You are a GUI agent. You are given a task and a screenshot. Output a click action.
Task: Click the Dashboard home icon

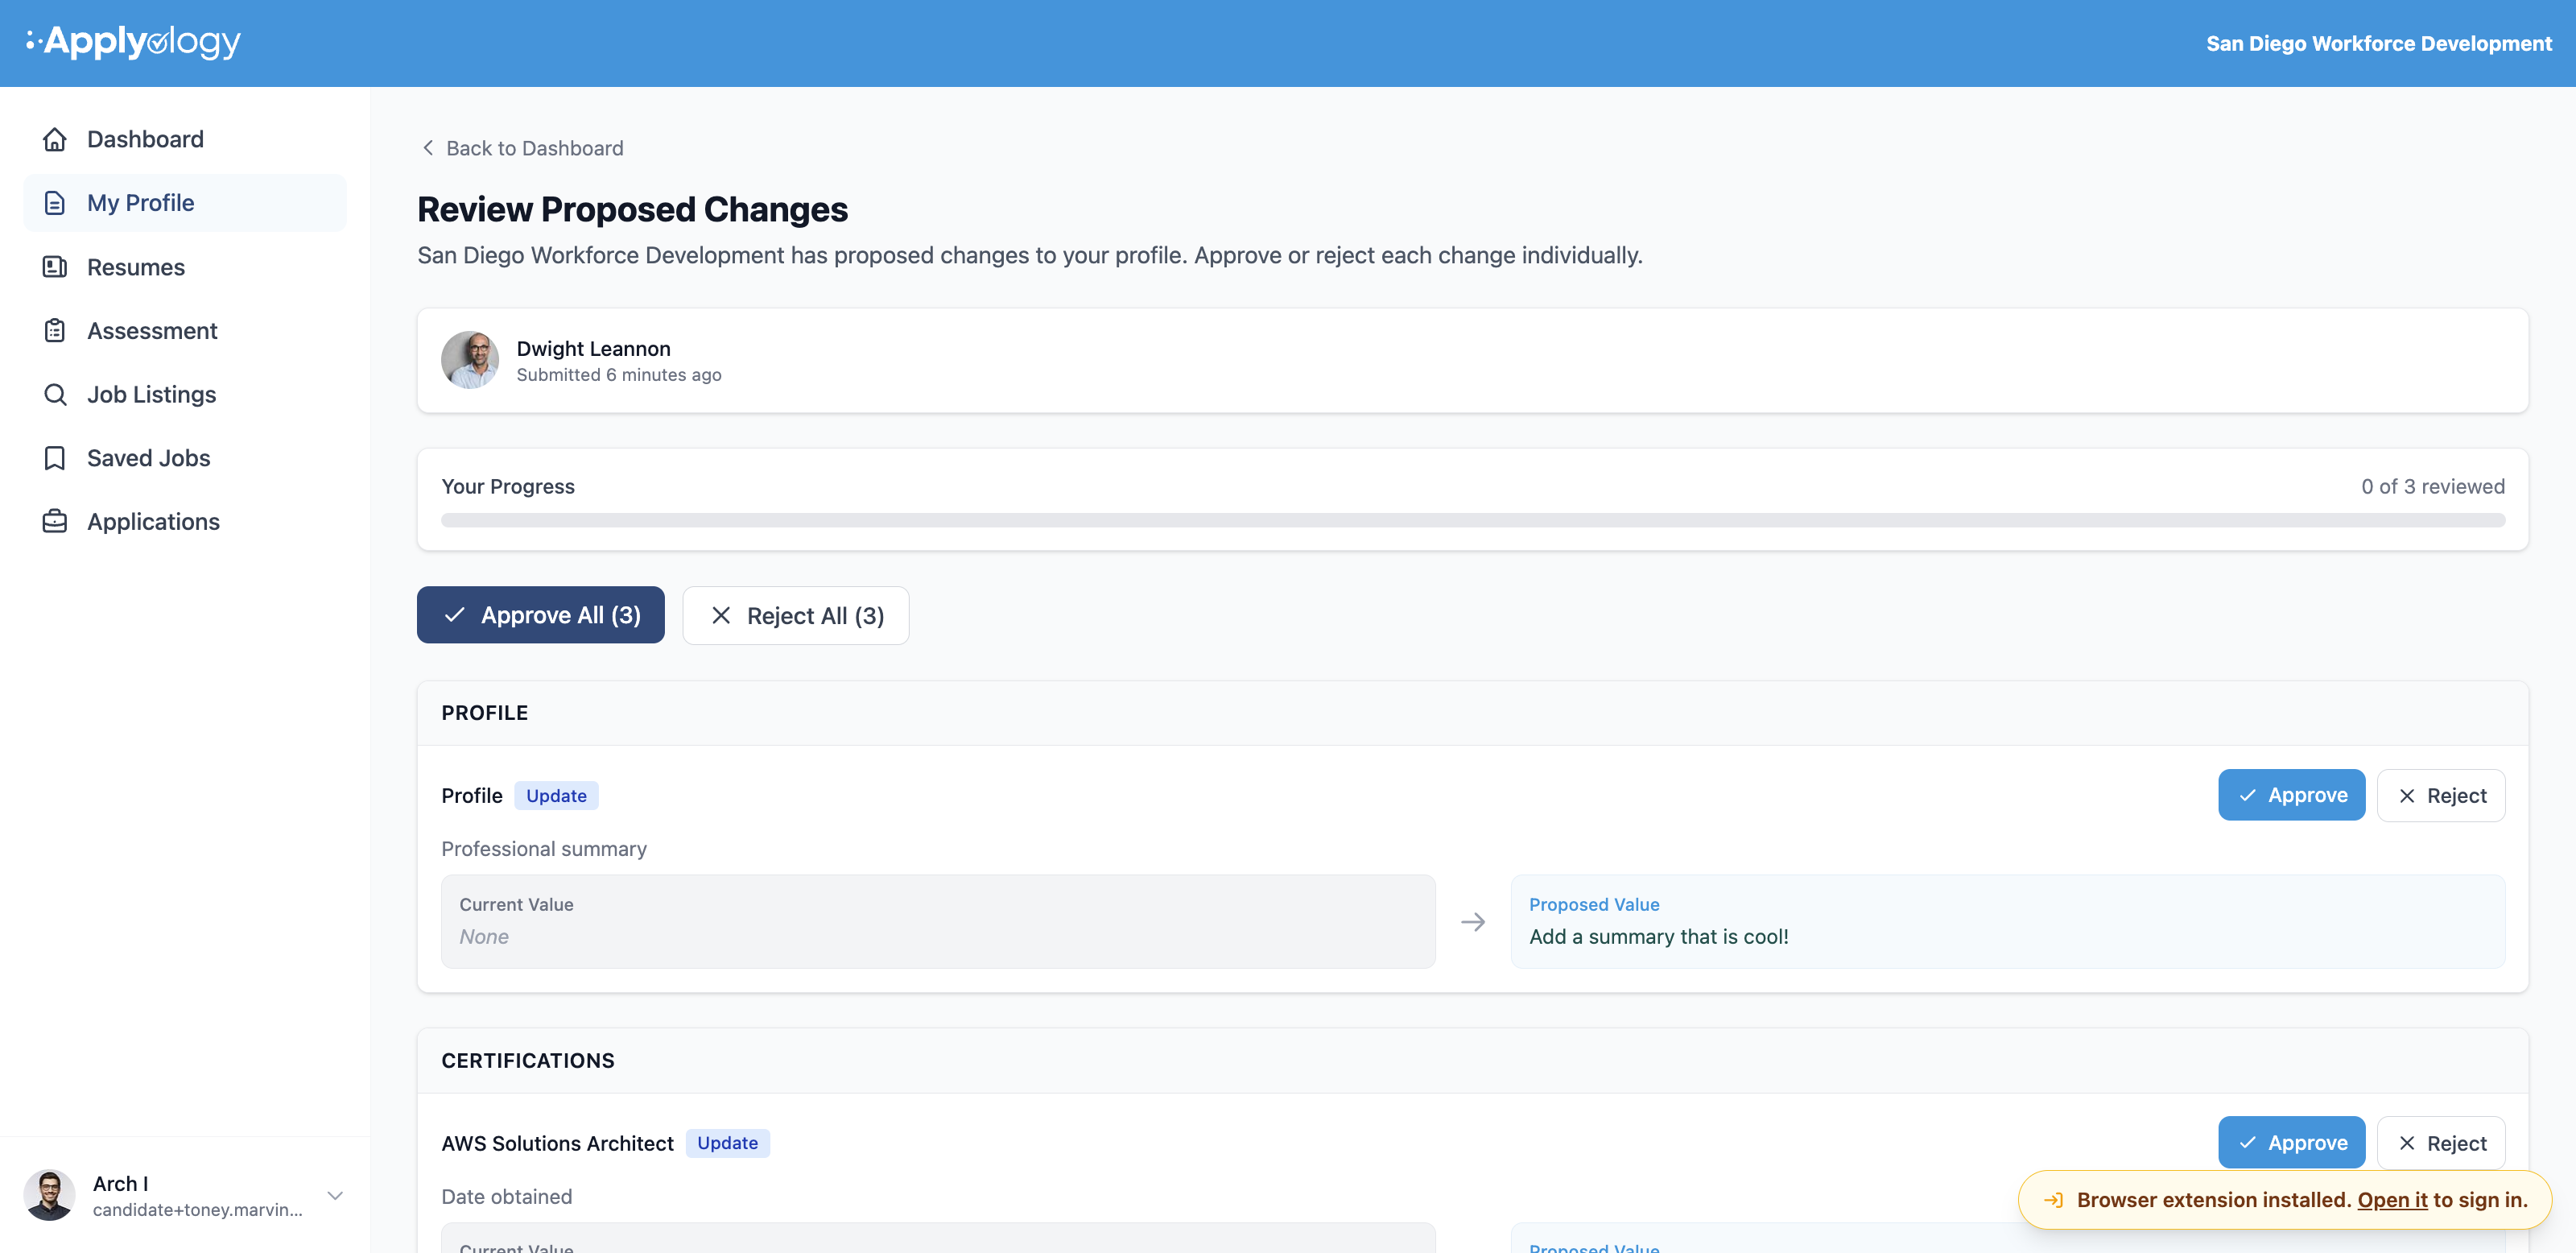55,139
